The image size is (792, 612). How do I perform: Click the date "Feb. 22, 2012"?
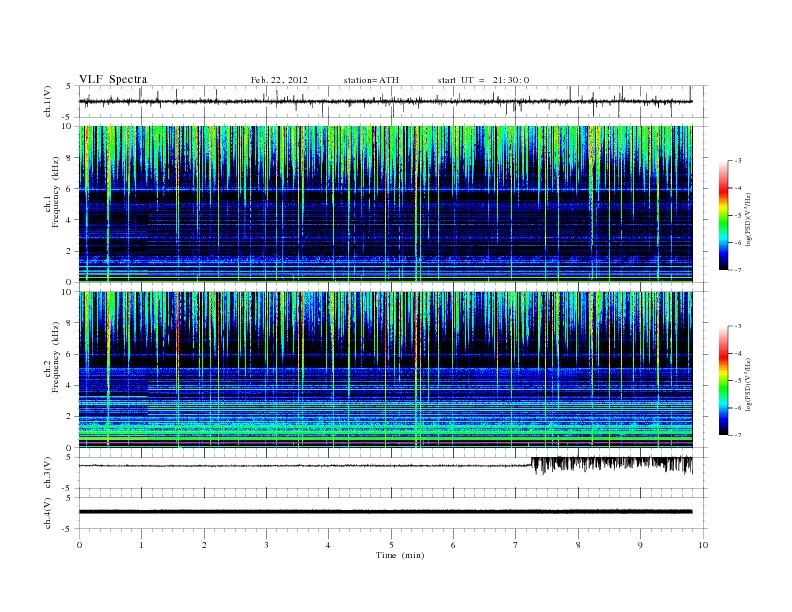tap(279, 80)
